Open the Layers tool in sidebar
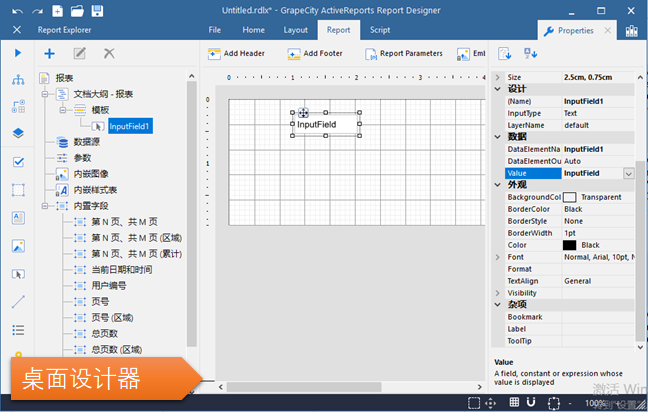Image resolution: width=648 pixels, height=416 pixels. click(x=18, y=133)
